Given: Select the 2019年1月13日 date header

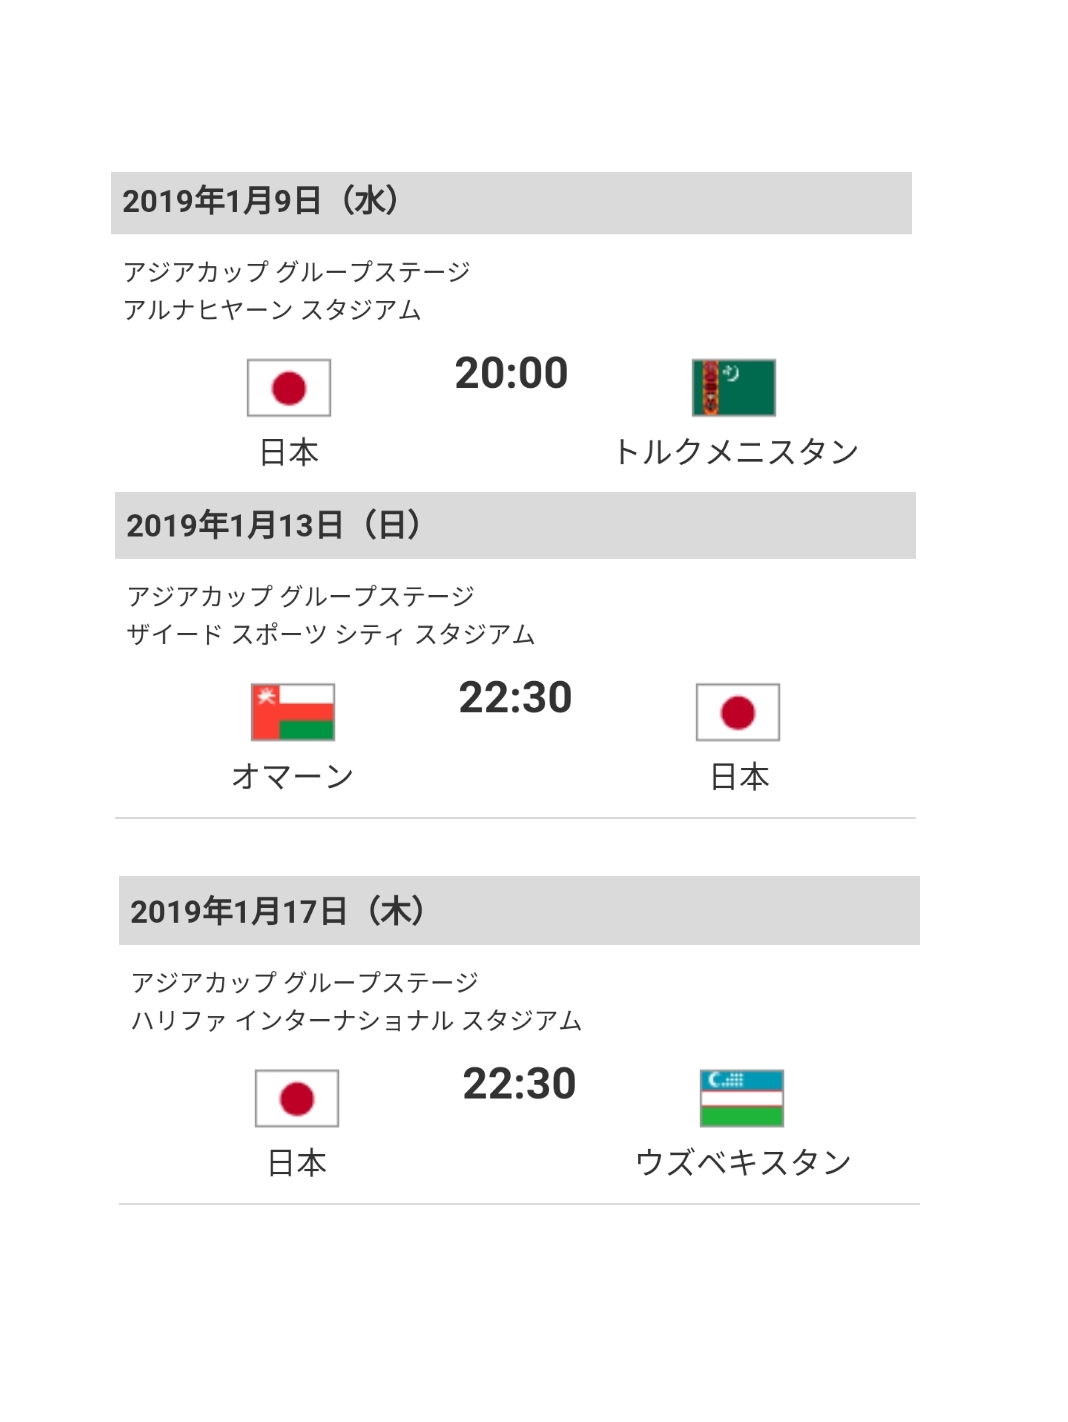Looking at the screenshot, I should tap(274, 526).
